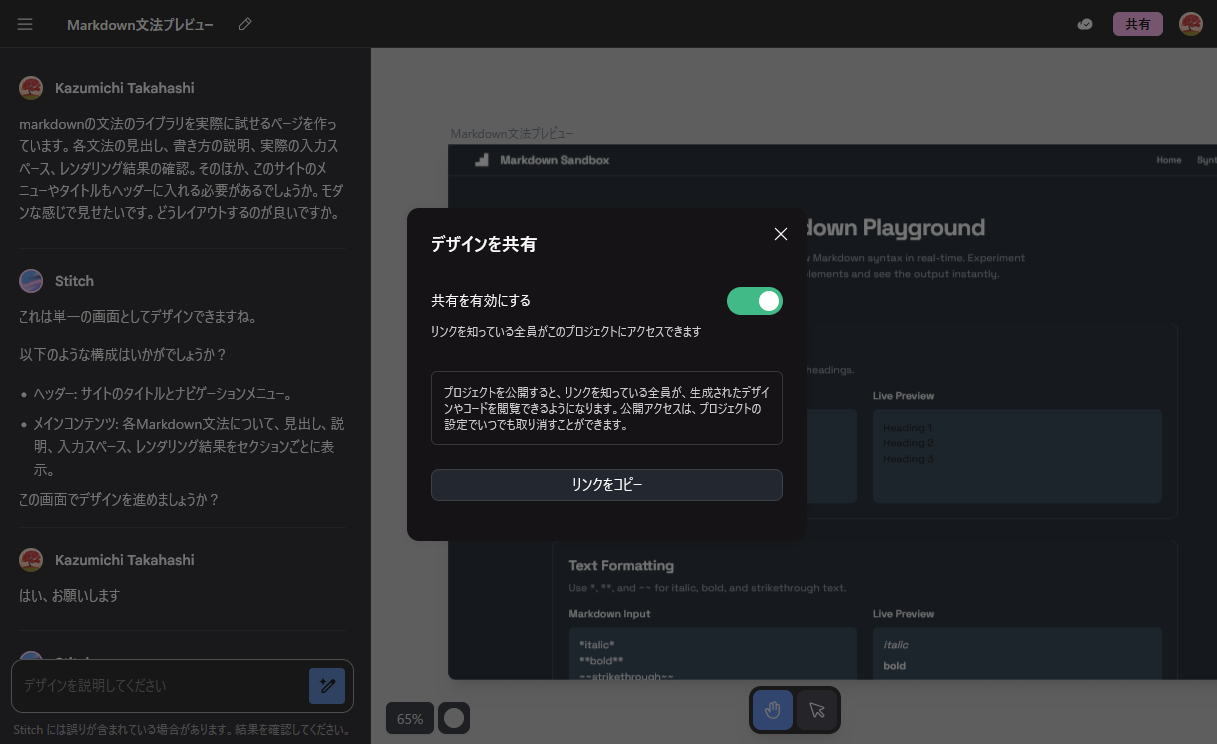Click the Home link in preview nav
Screen dimensions: 1217x744
(x=1168, y=160)
